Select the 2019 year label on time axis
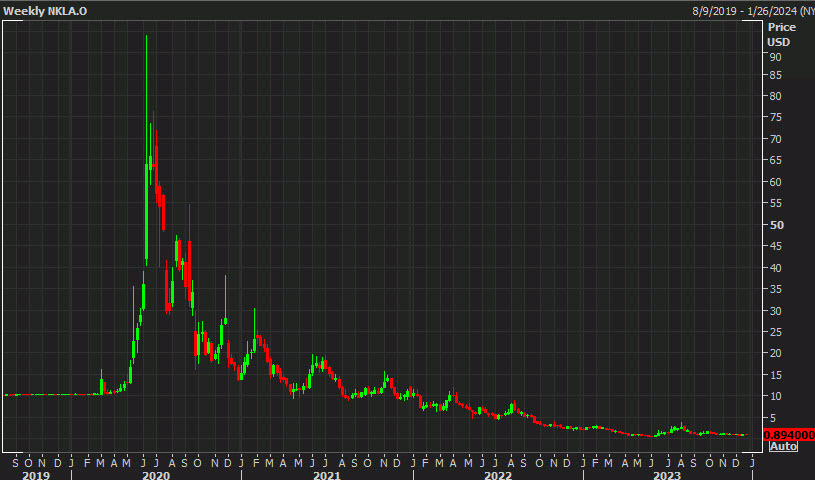Viewport: 815px width, 480px height. pos(35,475)
